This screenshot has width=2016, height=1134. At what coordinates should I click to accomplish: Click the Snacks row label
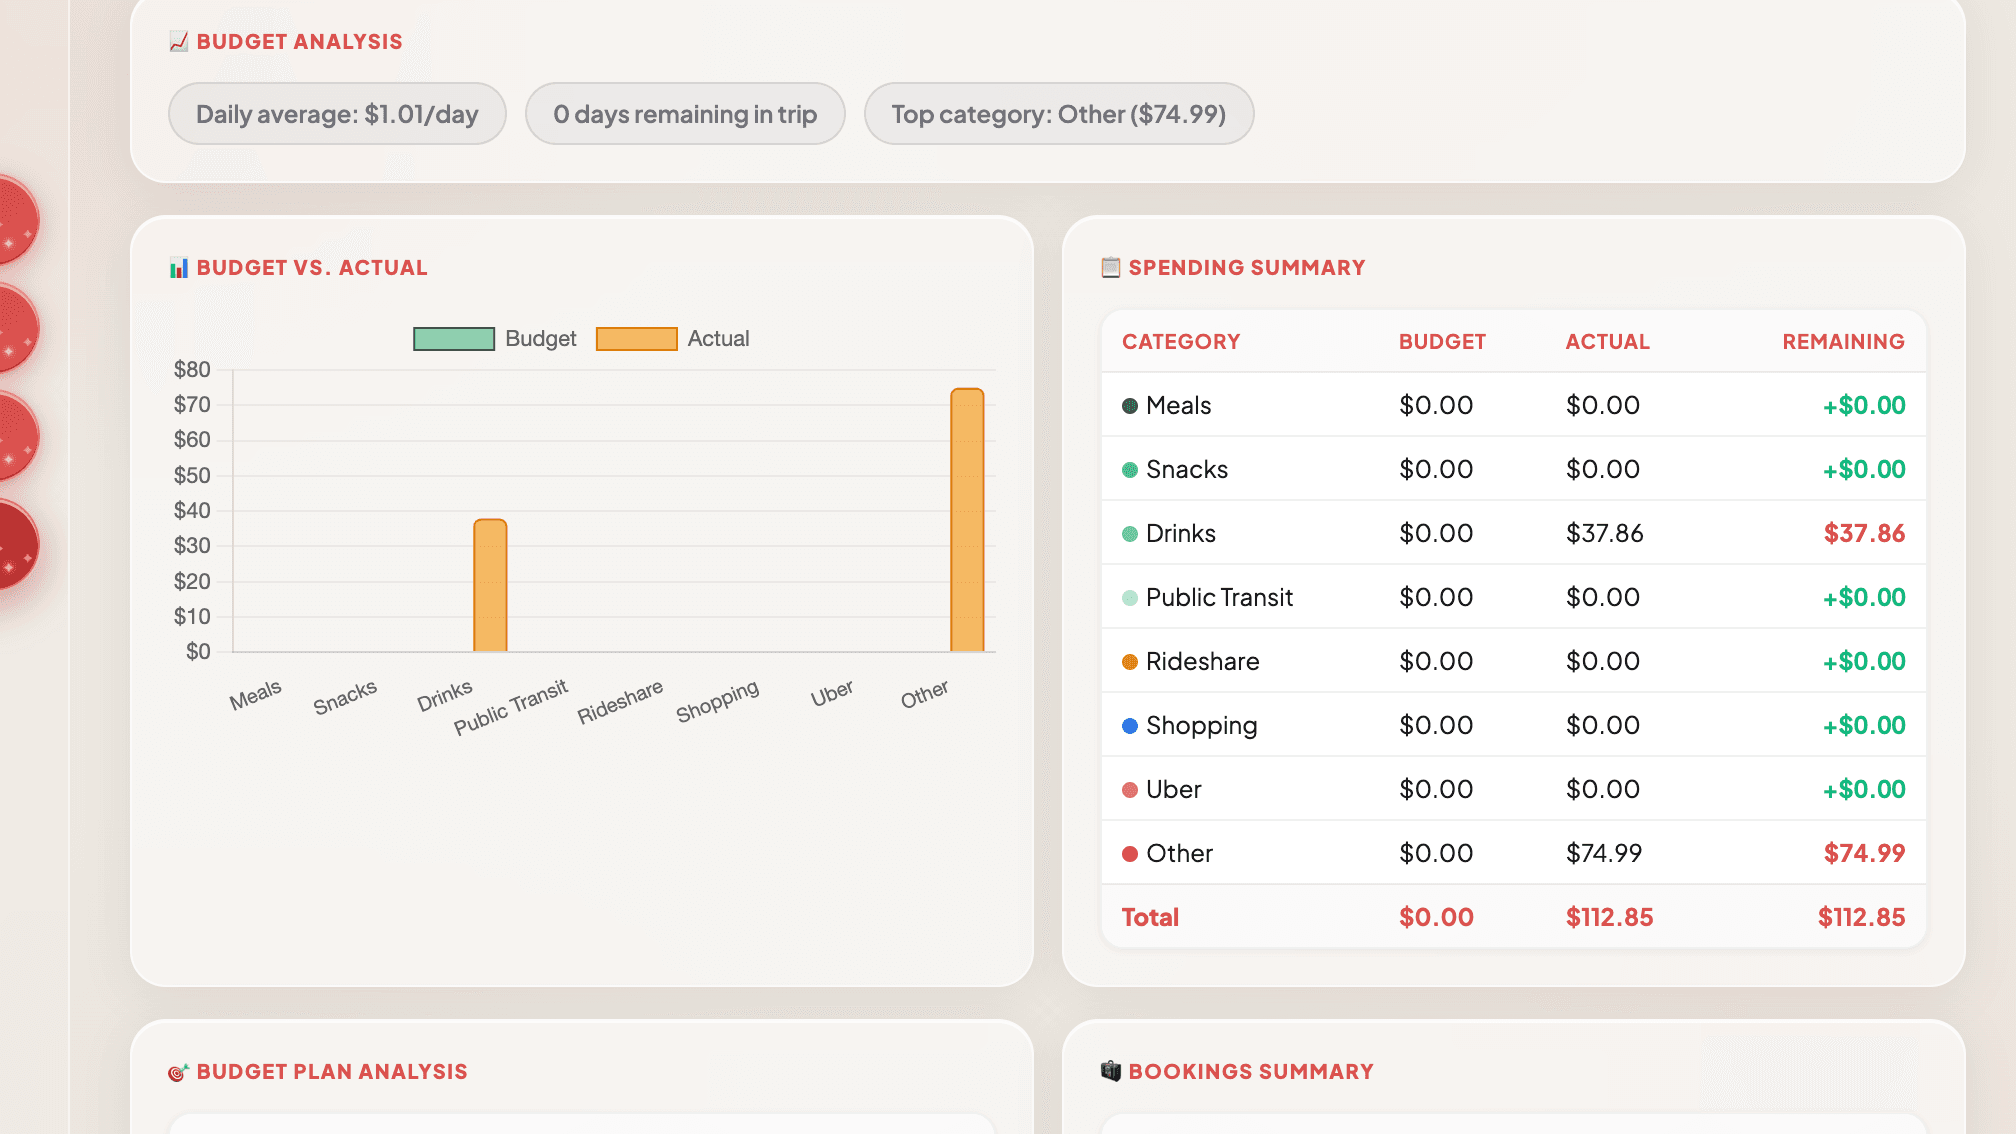(1187, 470)
